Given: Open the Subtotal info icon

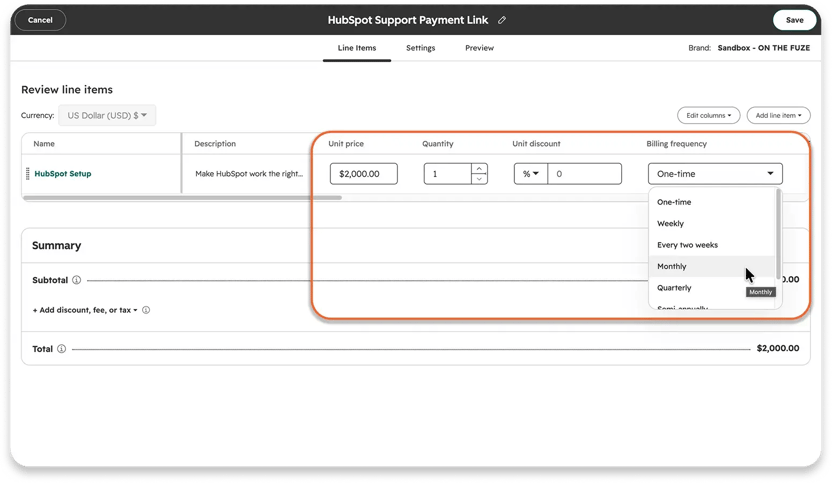Looking at the screenshot, I should 76,280.
